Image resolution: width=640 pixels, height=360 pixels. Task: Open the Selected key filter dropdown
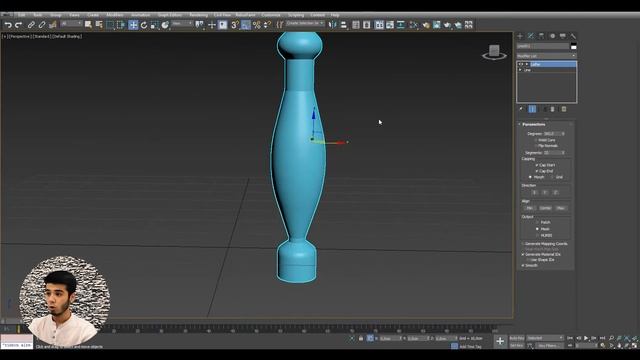point(545,338)
